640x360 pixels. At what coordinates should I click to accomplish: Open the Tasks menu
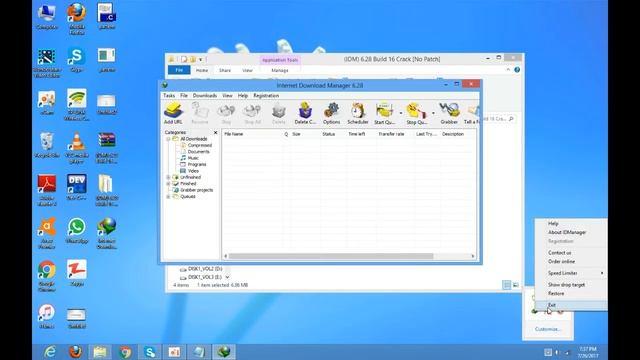pos(169,96)
